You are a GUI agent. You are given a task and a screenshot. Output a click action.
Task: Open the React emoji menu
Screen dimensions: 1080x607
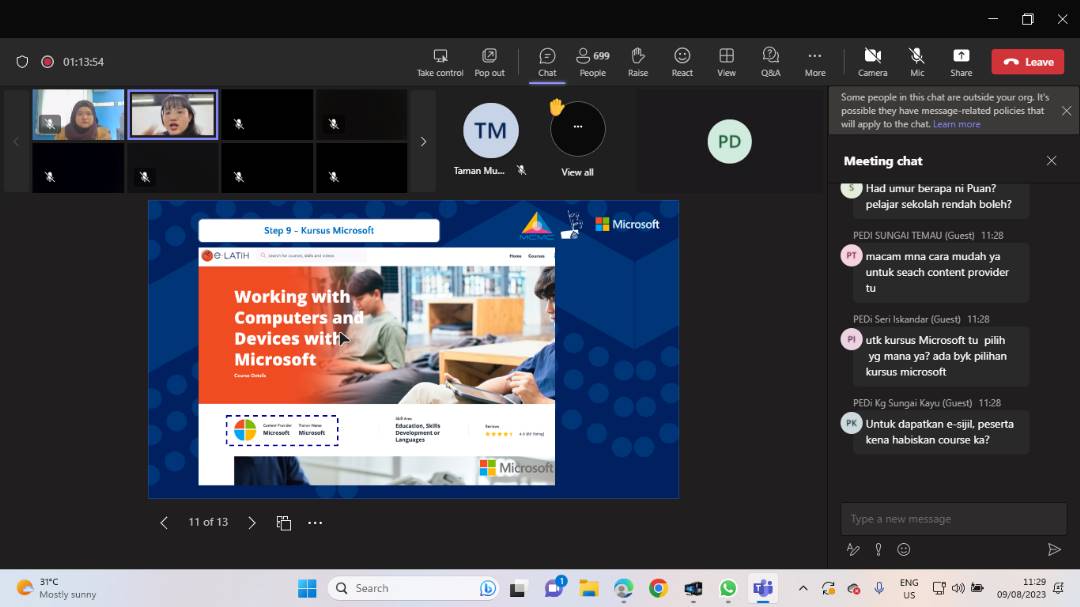pyautogui.click(x=682, y=62)
